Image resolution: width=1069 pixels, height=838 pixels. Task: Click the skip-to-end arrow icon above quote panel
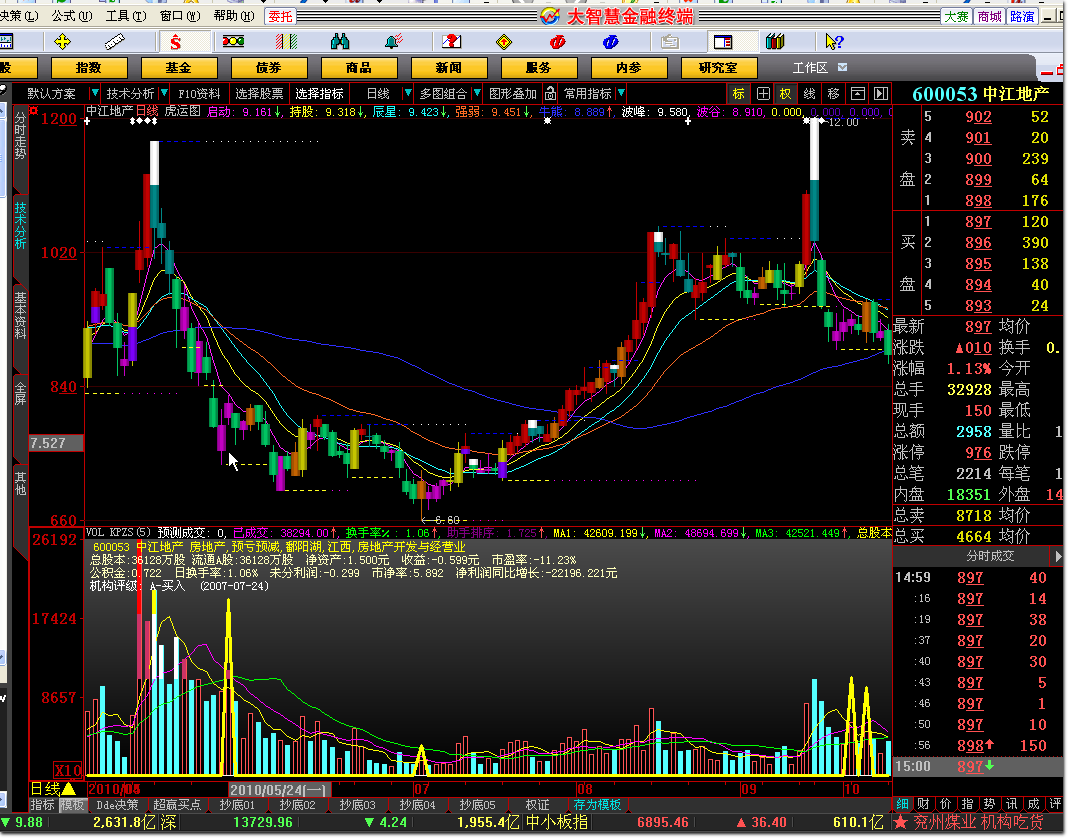(x=881, y=94)
